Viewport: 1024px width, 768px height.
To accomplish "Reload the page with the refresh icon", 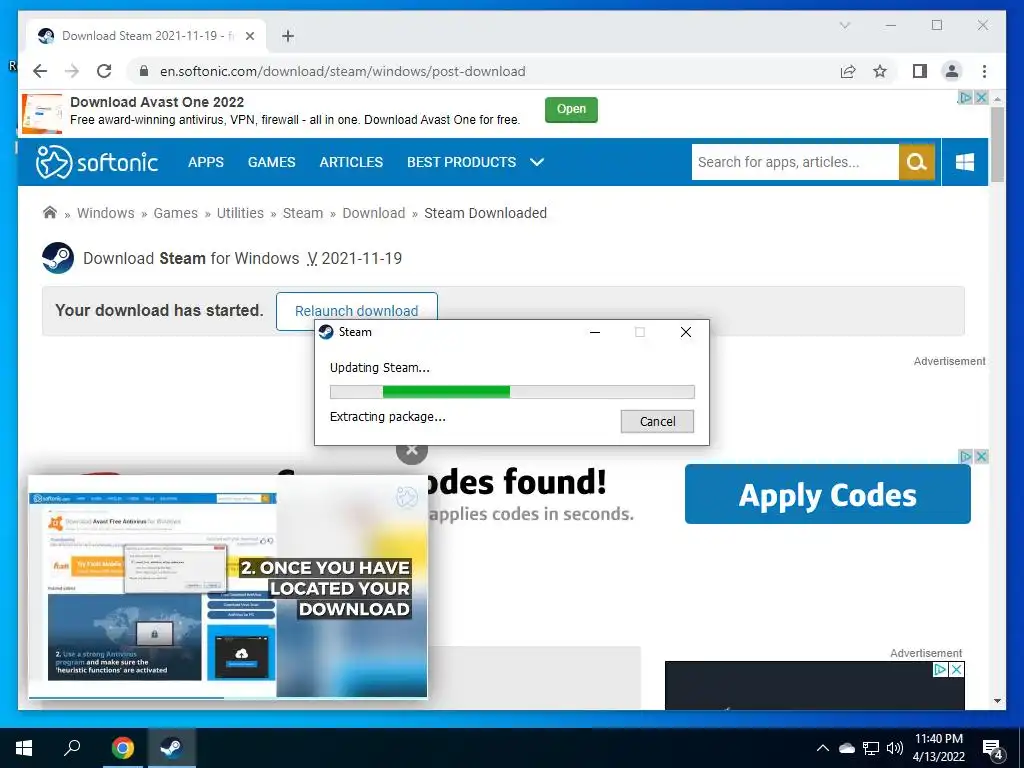I will 104,71.
